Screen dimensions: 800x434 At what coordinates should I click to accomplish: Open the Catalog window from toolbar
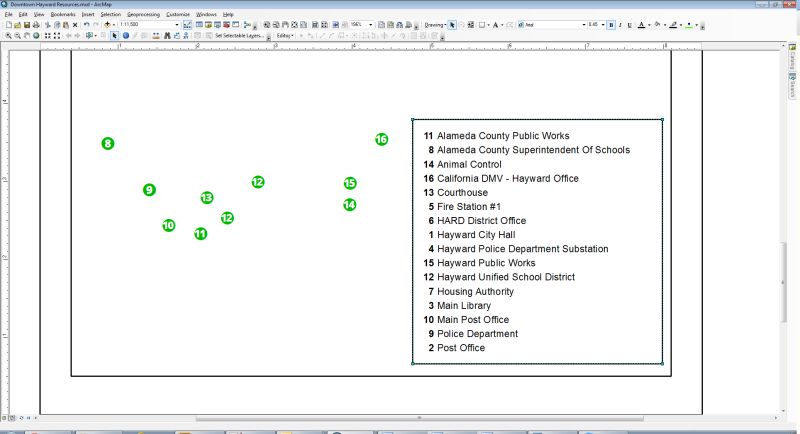coord(208,24)
